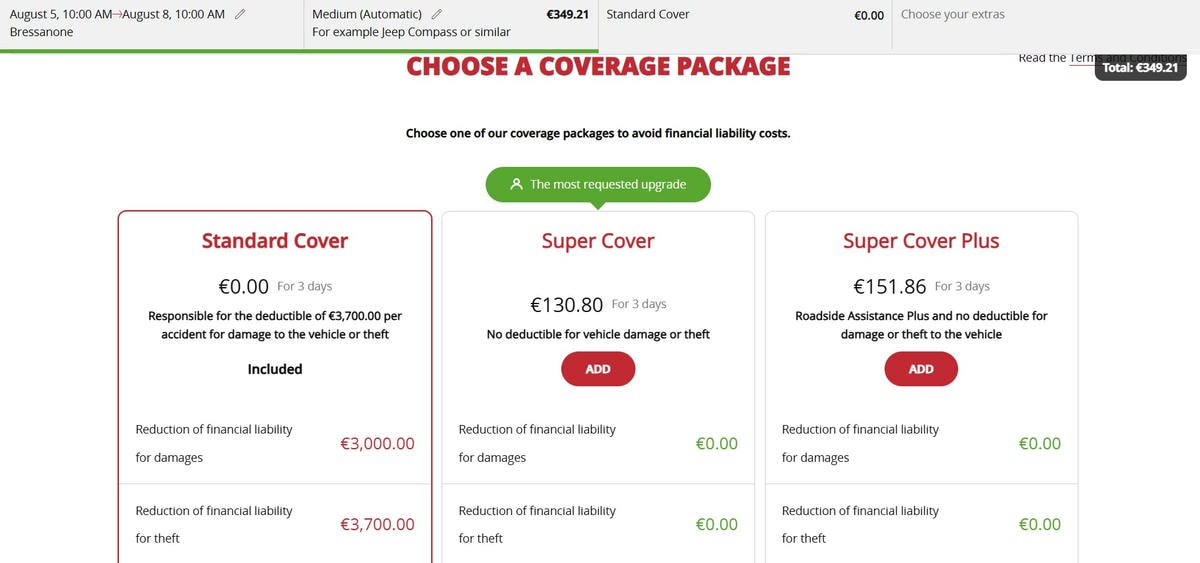The height and width of the screenshot is (563, 1200).
Task: Click the Total €349.21 badge
Action: click(1140, 67)
